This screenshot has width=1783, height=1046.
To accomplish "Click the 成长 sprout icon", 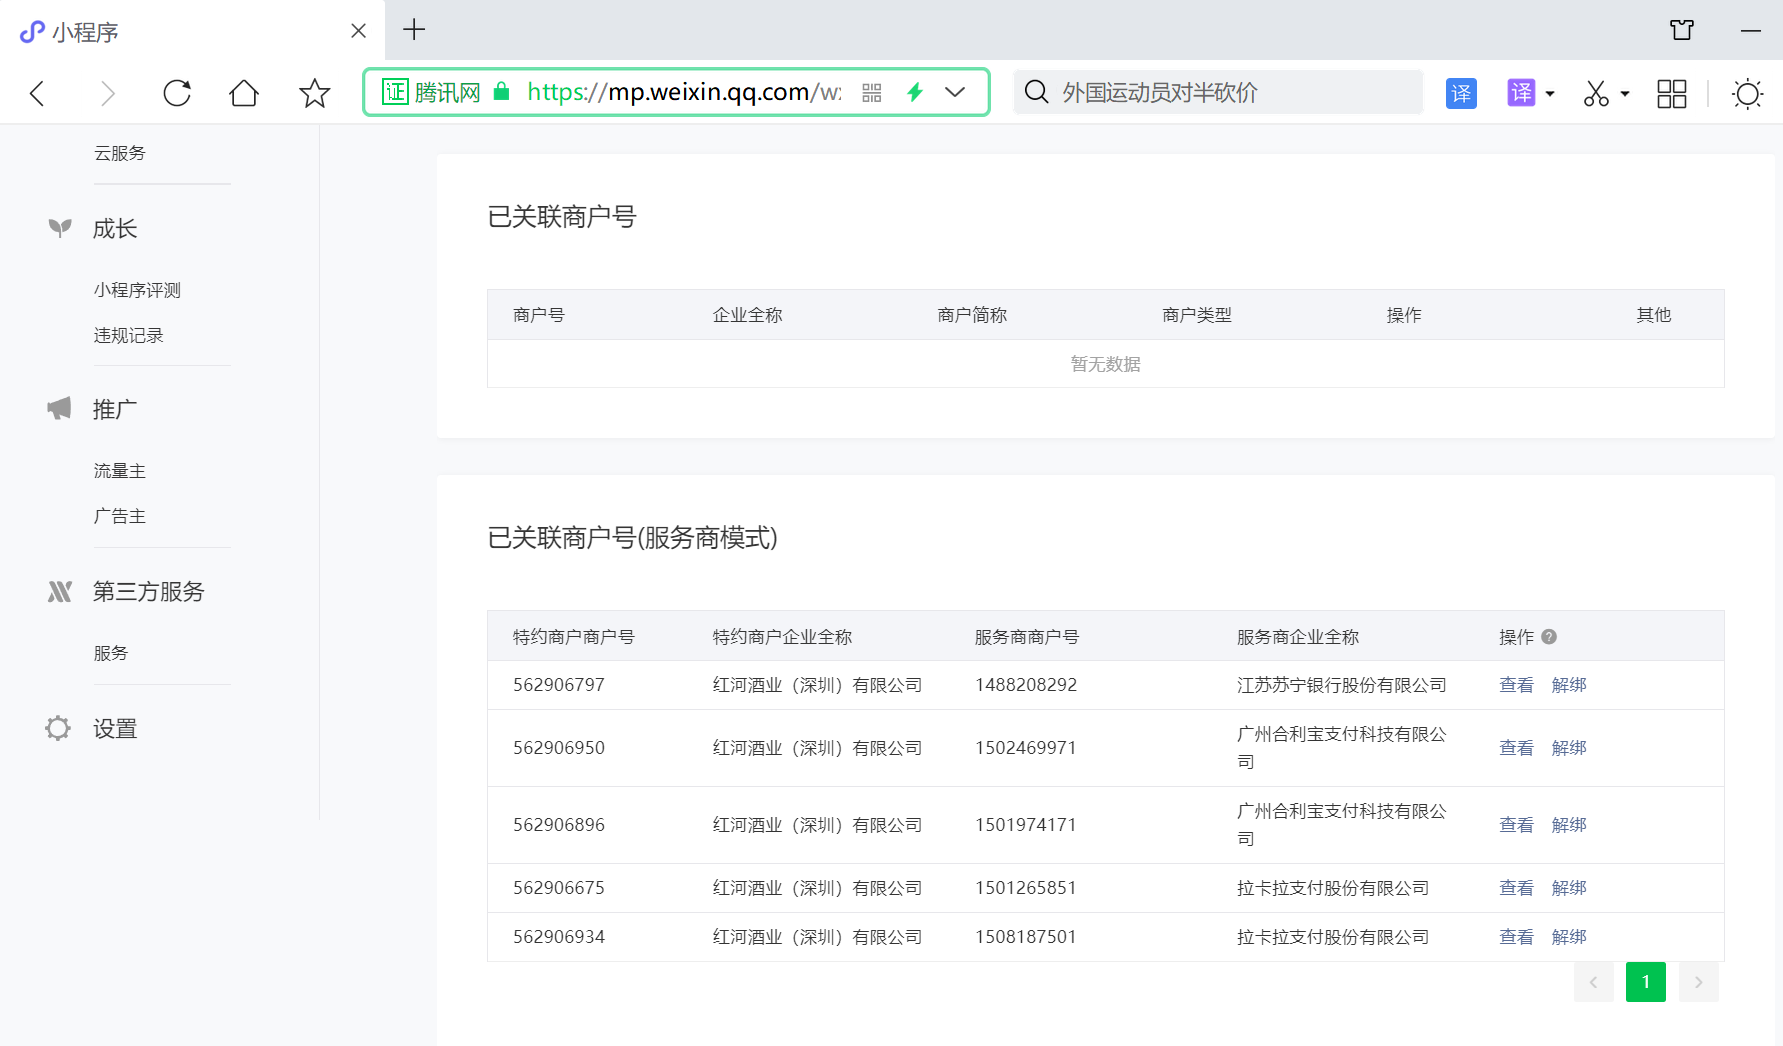I will point(60,228).
